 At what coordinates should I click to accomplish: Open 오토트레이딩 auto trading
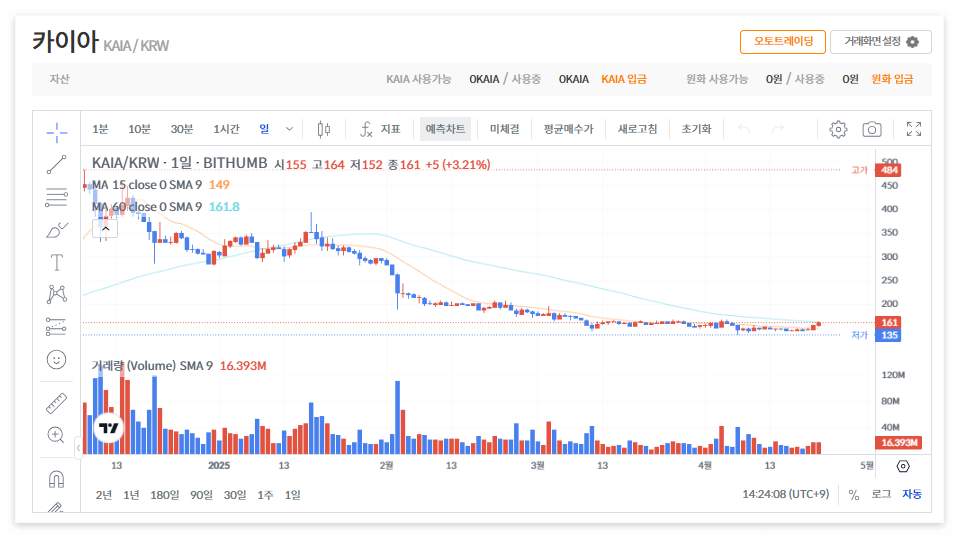coord(783,42)
